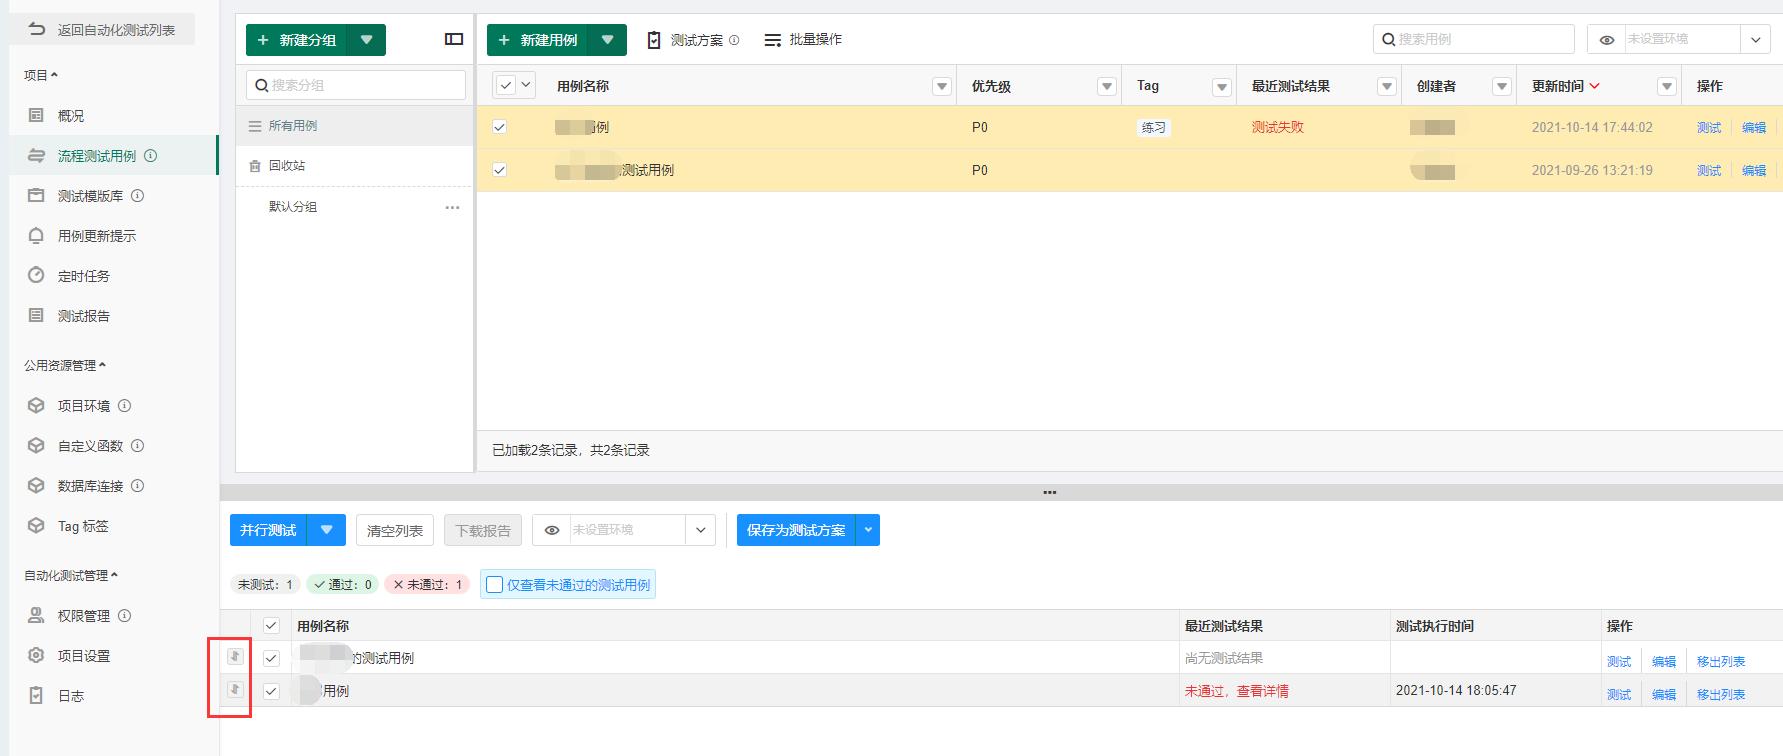
Task: Click the 搜索用例 search field
Action: [x=1474, y=39]
